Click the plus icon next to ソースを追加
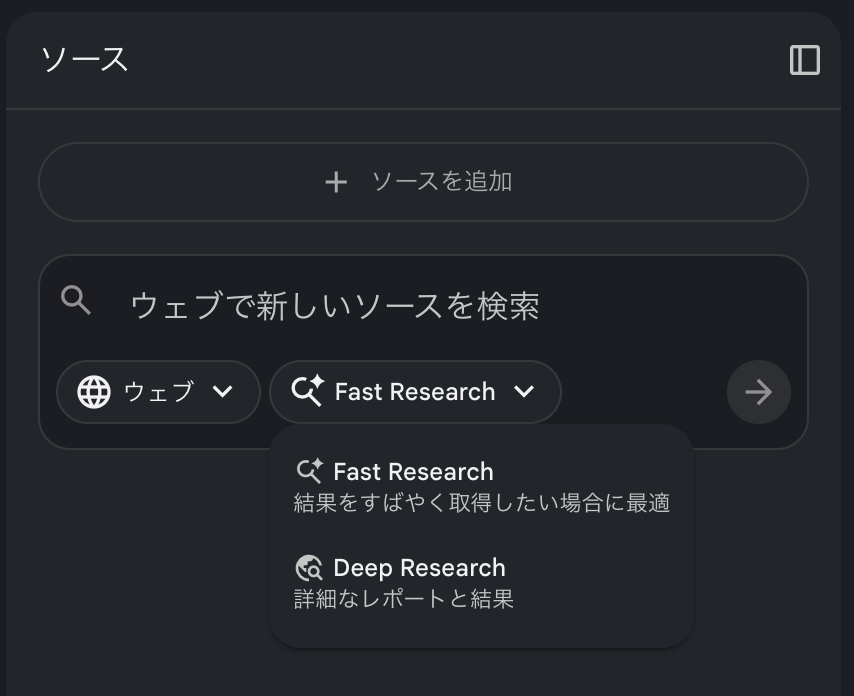 [x=335, y=182]
